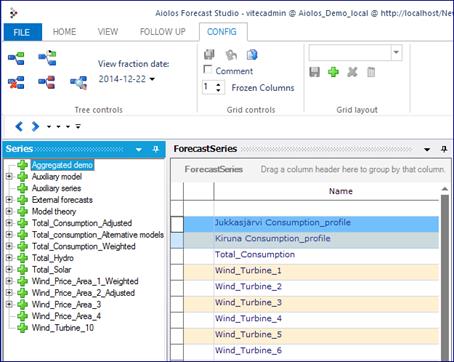
Task: Select the Wind_Turbine_10 tree item
Action: coord(63,328)
